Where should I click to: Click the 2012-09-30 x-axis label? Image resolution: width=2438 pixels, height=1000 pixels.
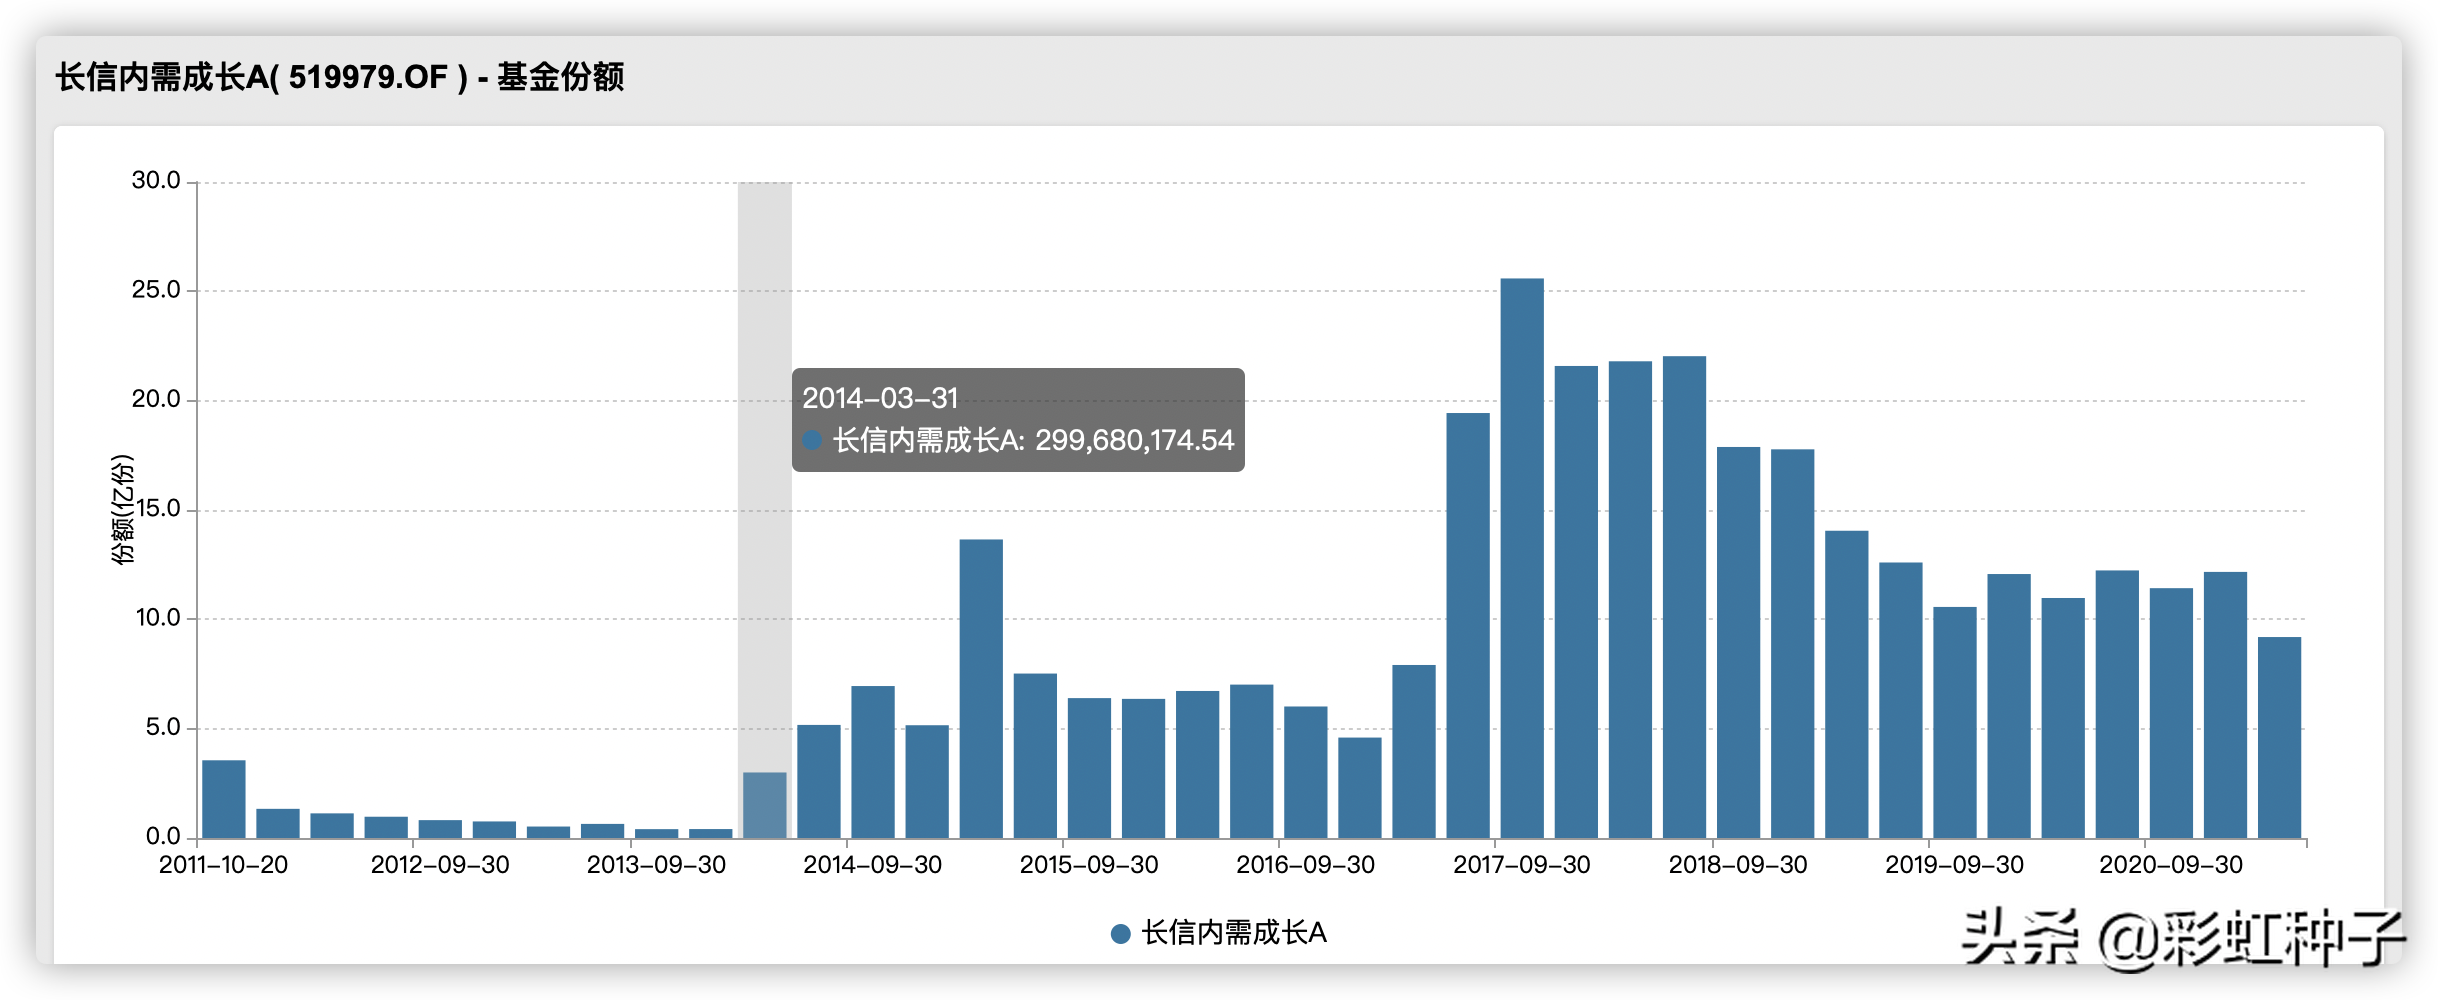[440, 865]
